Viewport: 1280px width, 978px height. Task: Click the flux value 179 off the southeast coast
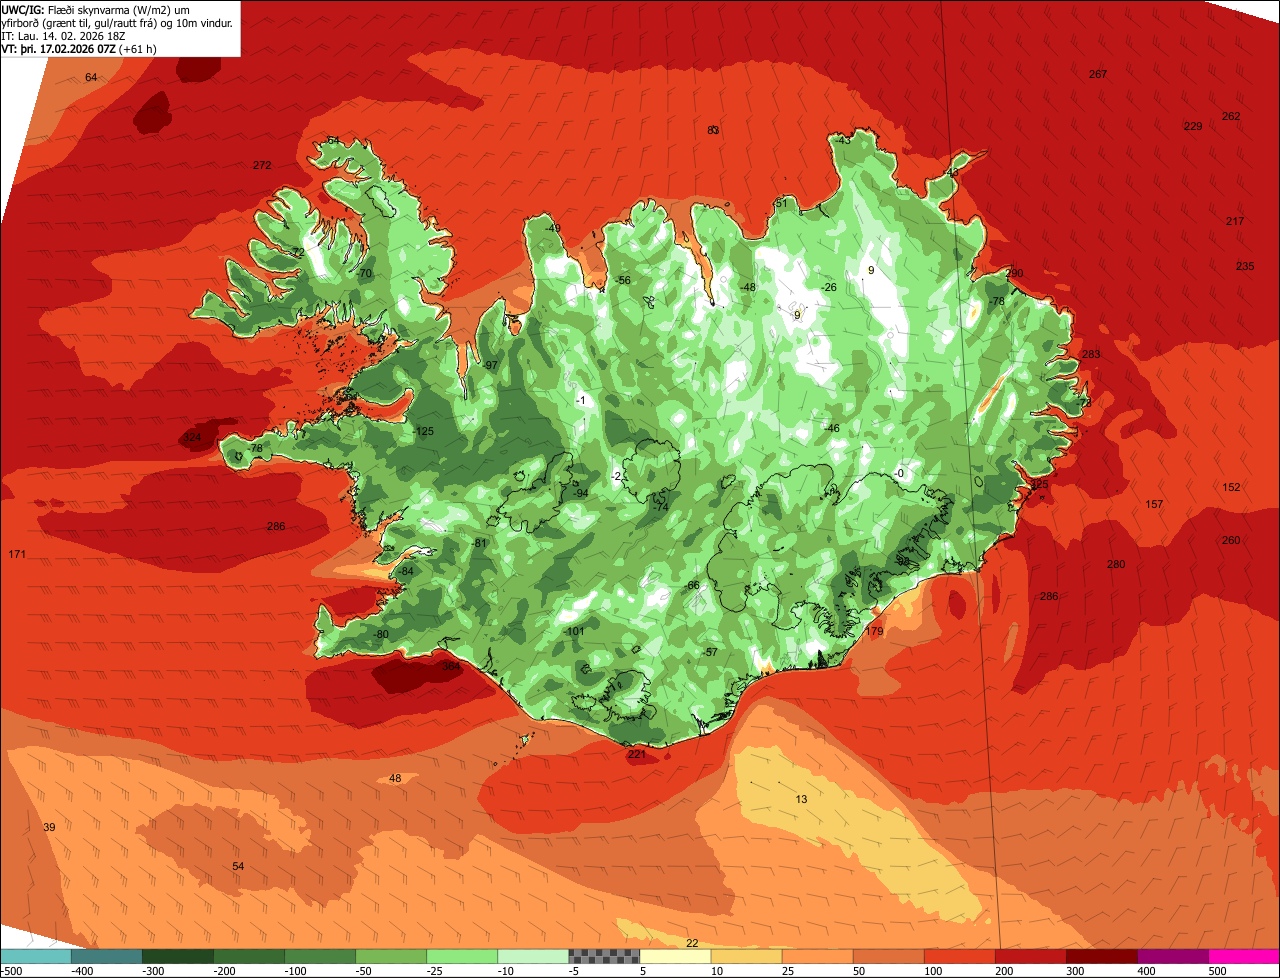point(875,631)
